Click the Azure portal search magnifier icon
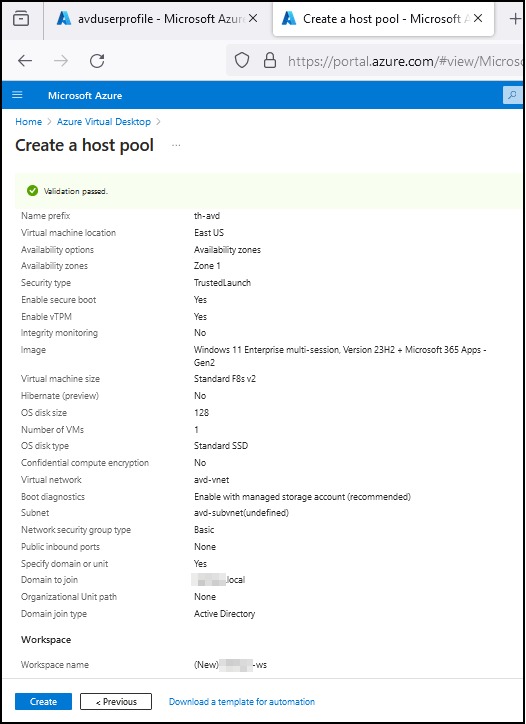This screenshot has width=526, height=724. 511,95
